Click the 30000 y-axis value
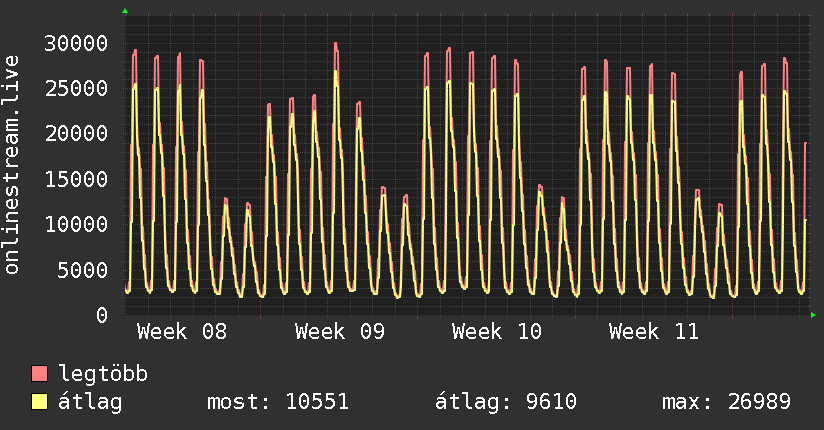The width and height of the screenshot is (824, 430). coord(78,43)
